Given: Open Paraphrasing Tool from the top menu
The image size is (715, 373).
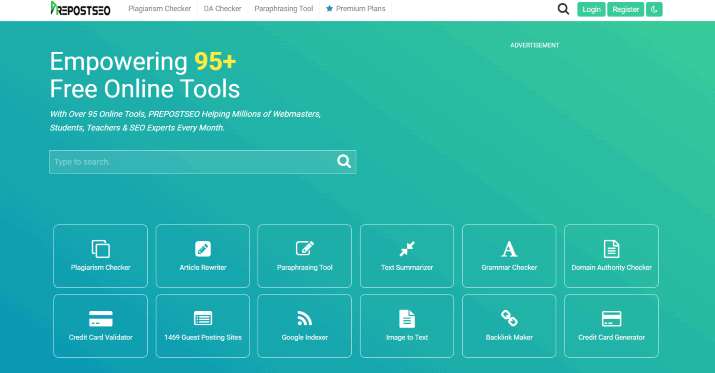Looking at the screenshot, I should tap(284, 9).
